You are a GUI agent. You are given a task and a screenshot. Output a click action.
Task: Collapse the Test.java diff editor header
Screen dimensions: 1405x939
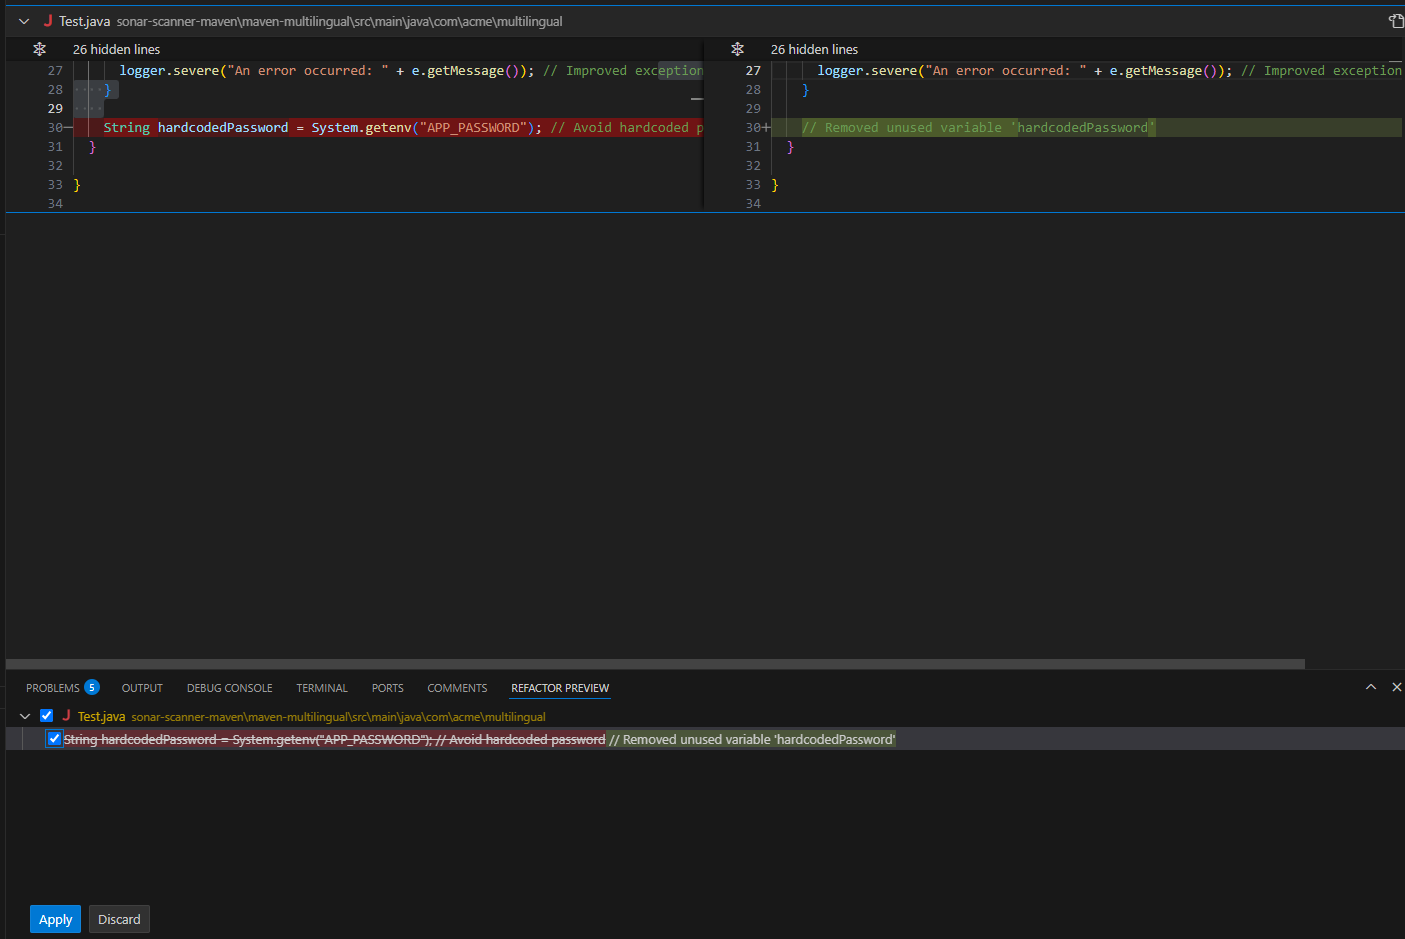[24, 21]
